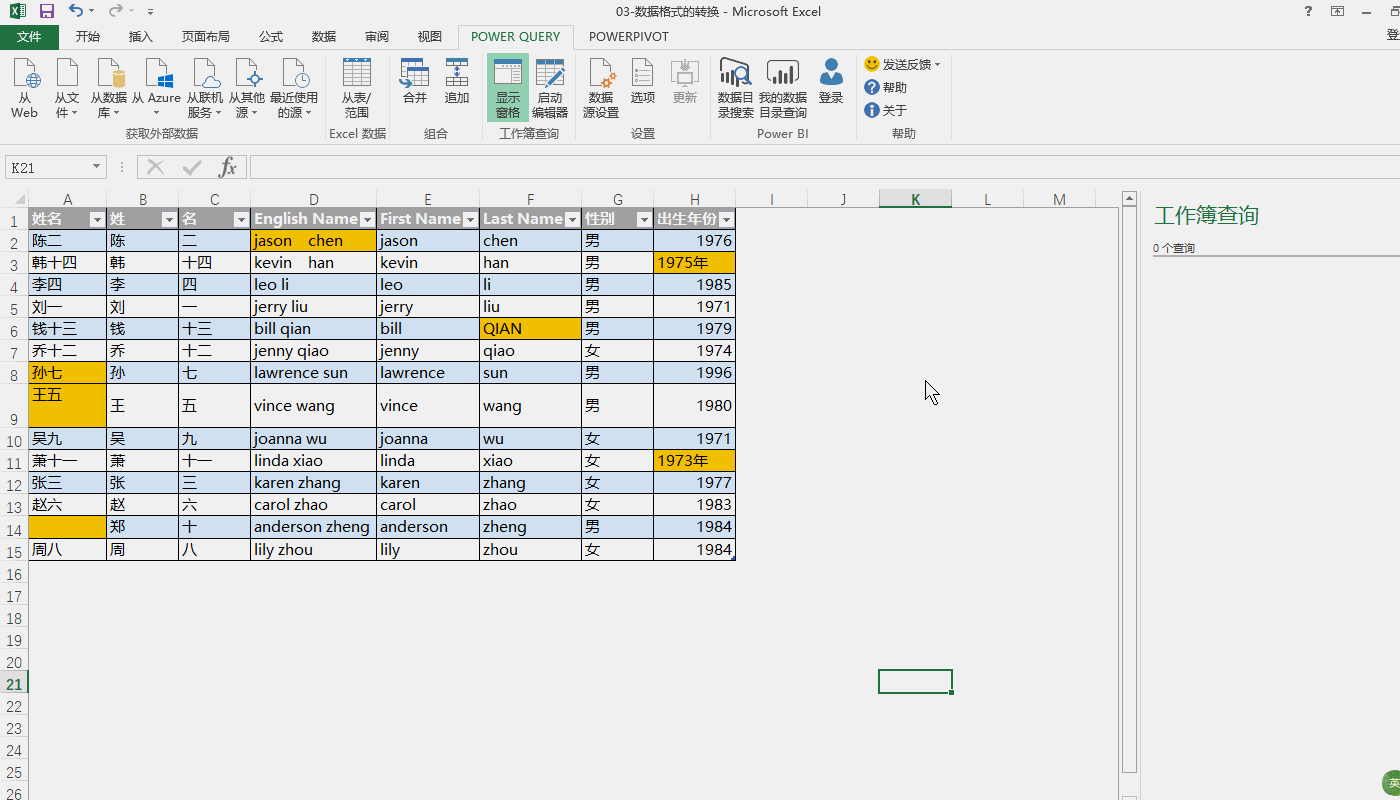Viewport: 1400px width, 800px height.
Task: Click From Table/Range (从表/范围) icon
Action: [356, 87]
